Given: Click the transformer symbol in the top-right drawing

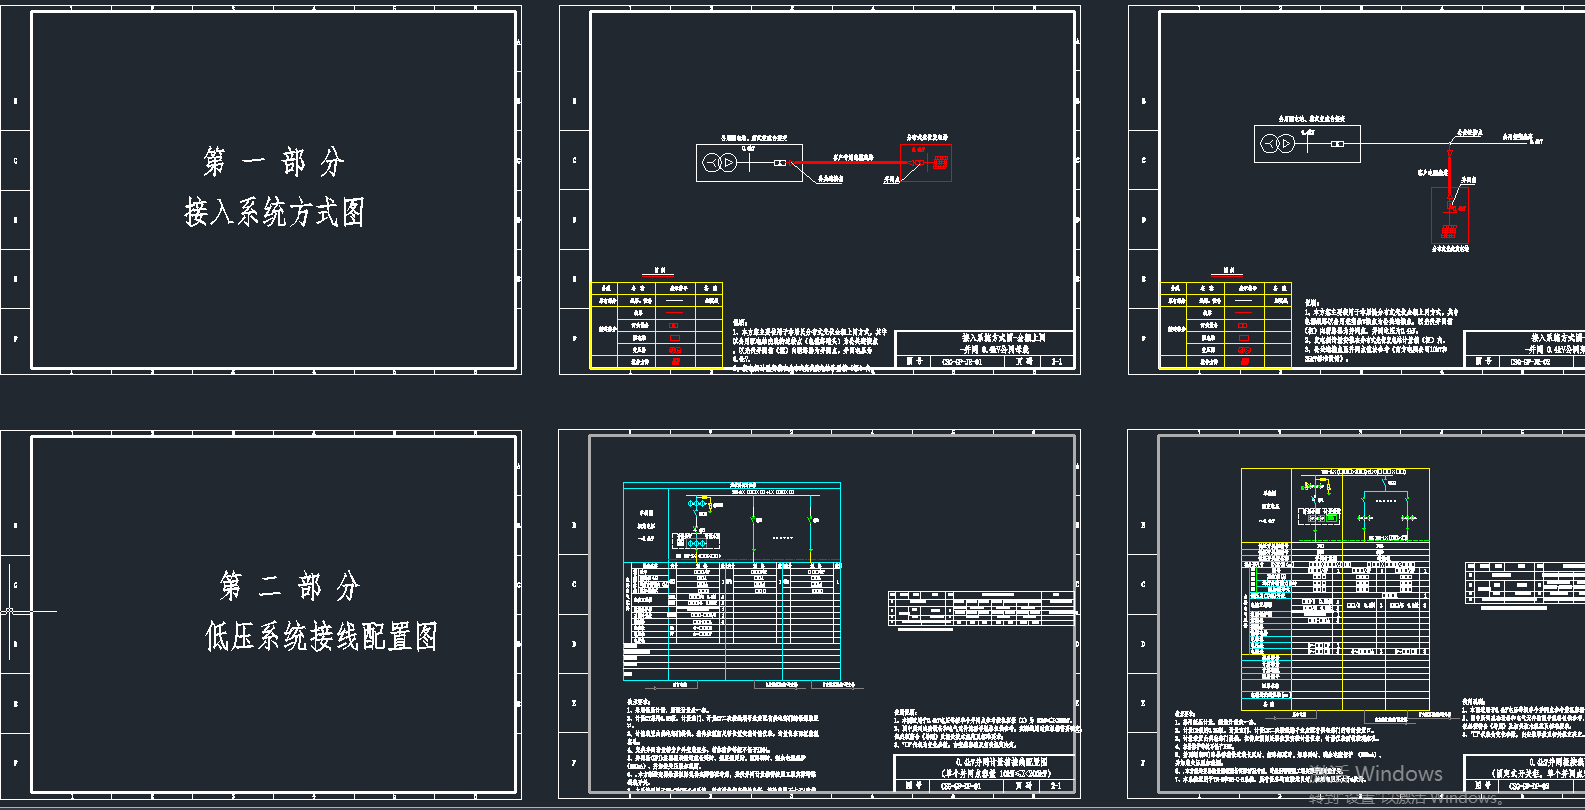Looking at the screenshot, I should tap(1277, 143).
